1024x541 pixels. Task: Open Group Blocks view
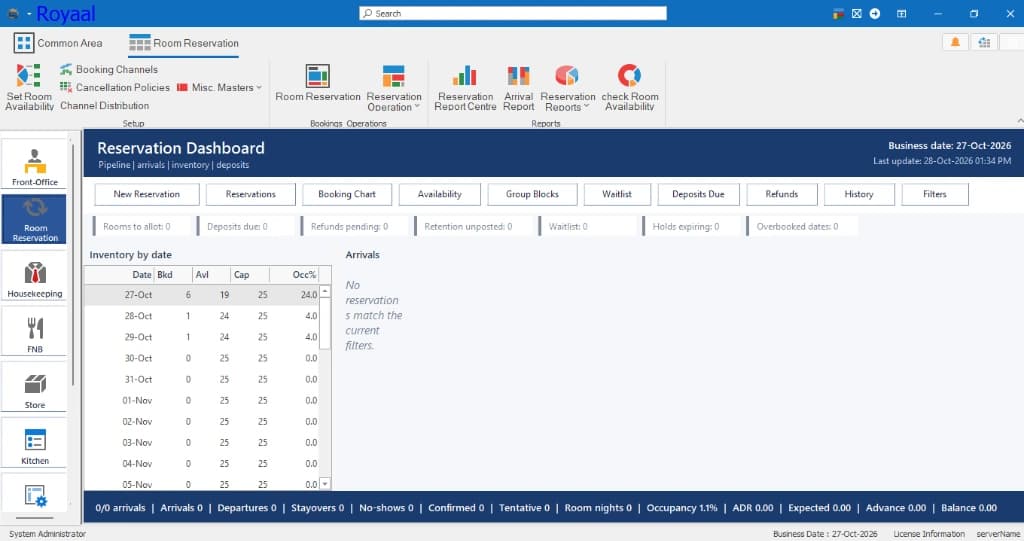532,194
